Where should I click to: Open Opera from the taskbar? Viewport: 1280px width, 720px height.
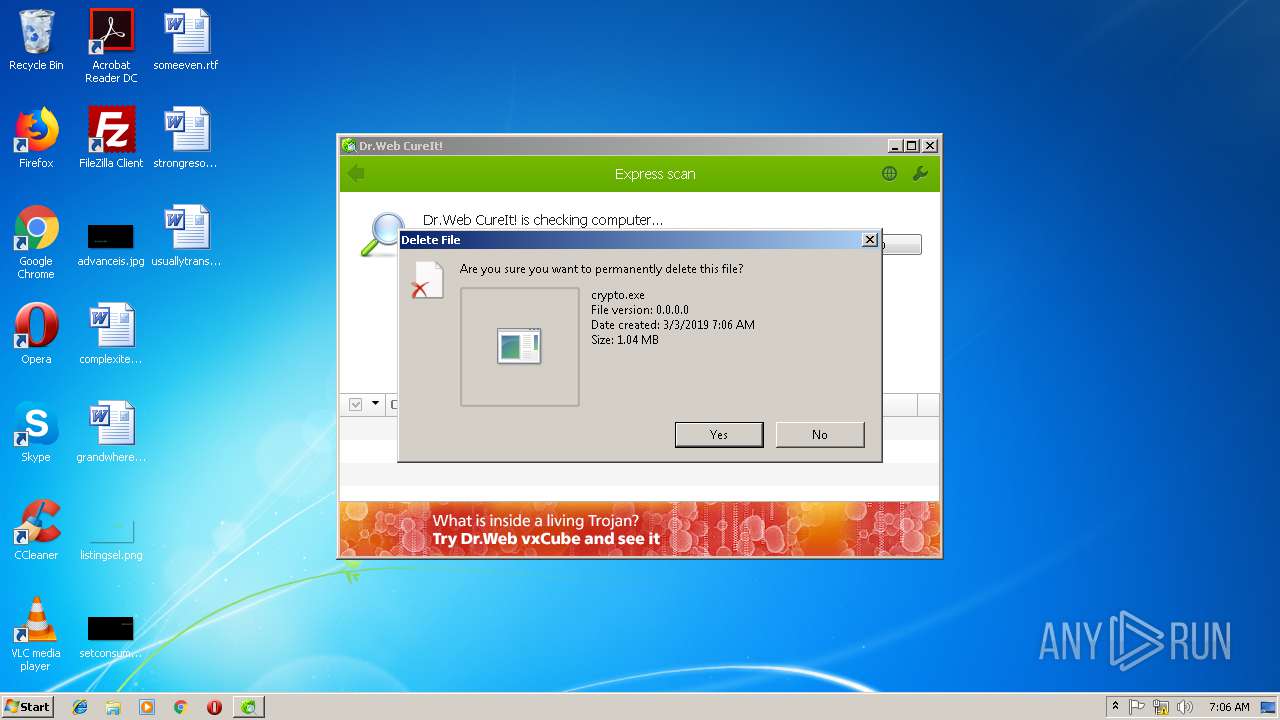point(214,707)
